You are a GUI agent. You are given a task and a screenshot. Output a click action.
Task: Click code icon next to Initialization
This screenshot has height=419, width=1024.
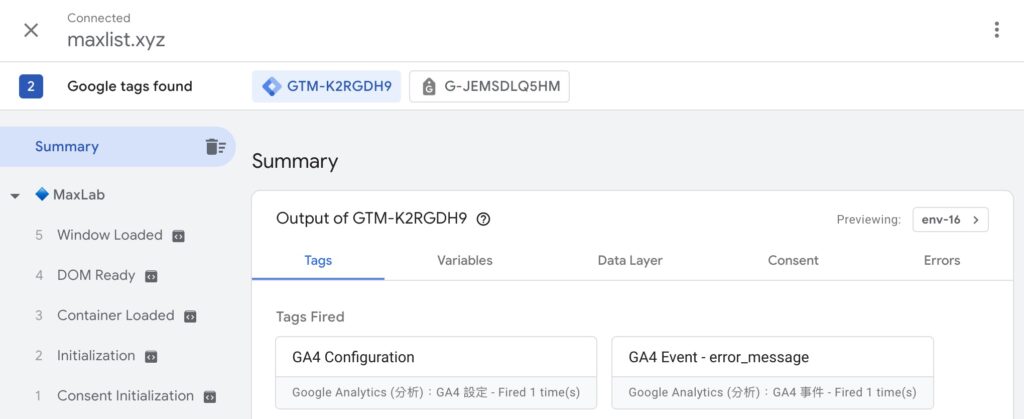(151, 357)
